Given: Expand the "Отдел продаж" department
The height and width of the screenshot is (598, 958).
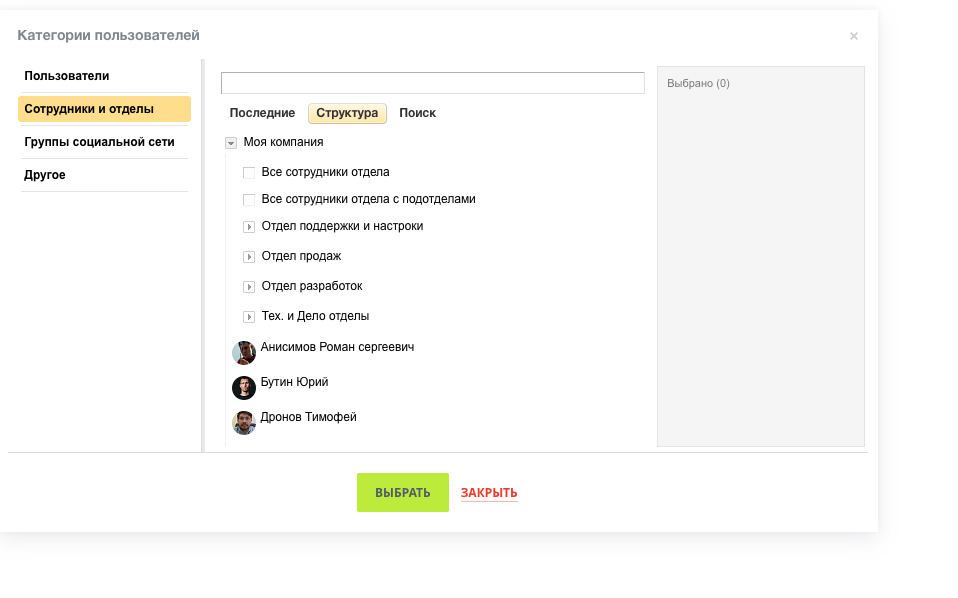Looking at the screenshot, I should point(250,257).
